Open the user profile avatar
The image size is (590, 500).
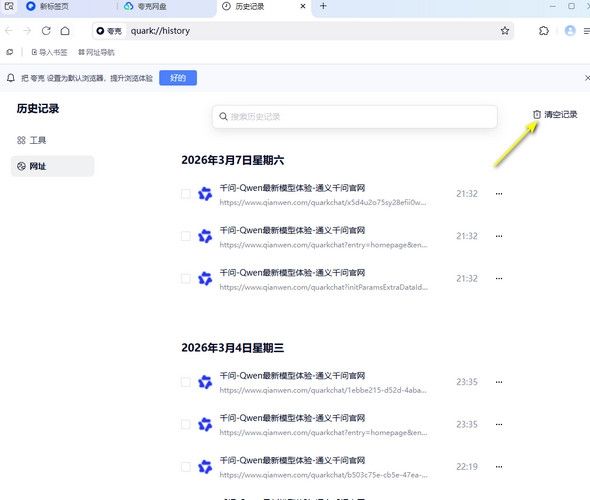tap(570, 31)
